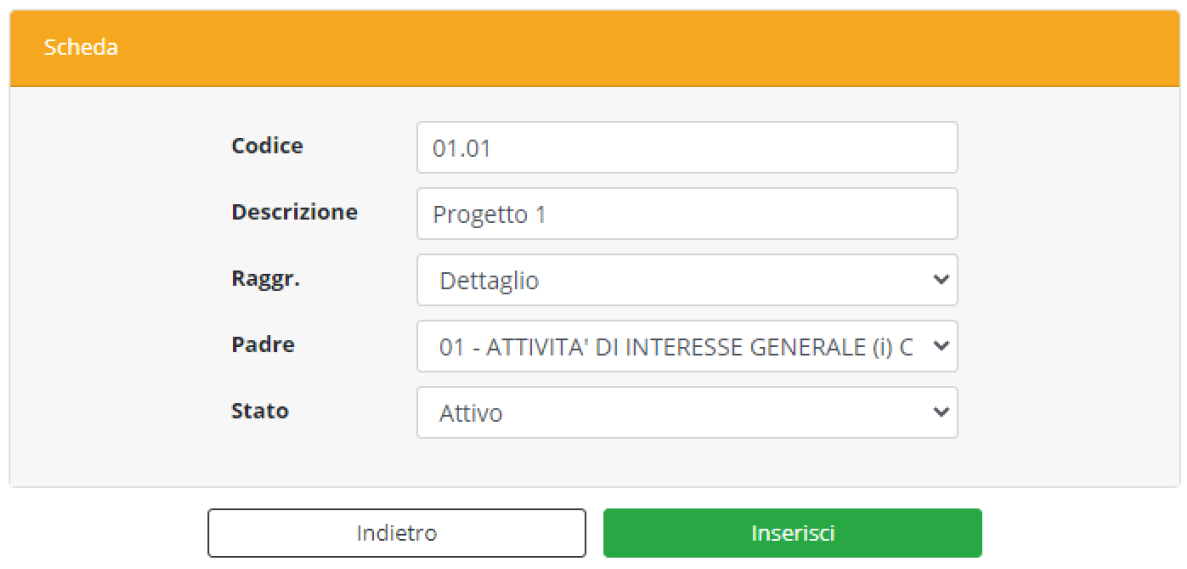Click the Codice field label
1187x569 pixels.
267,146
